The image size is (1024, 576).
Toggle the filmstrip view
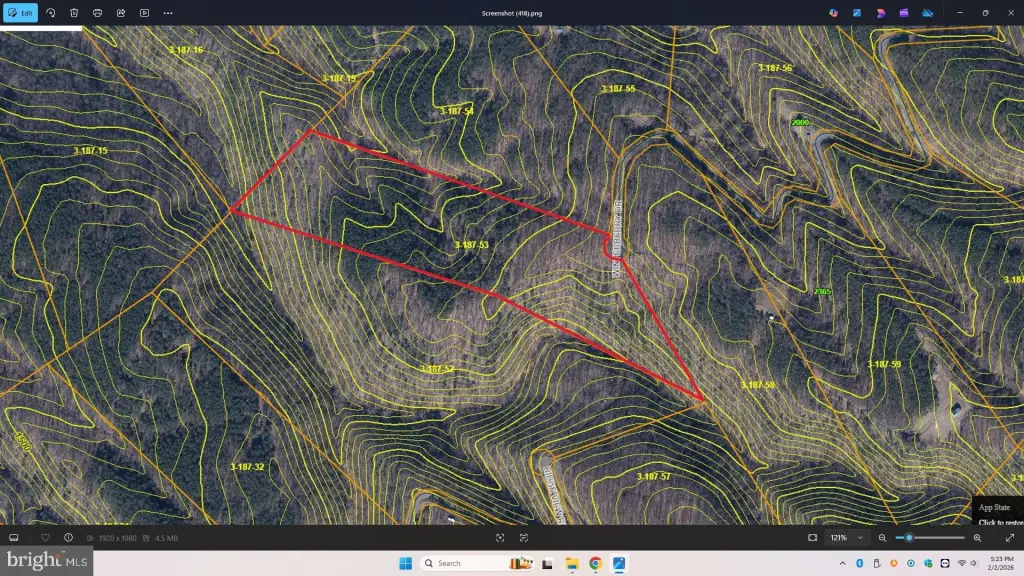point(14,537)
